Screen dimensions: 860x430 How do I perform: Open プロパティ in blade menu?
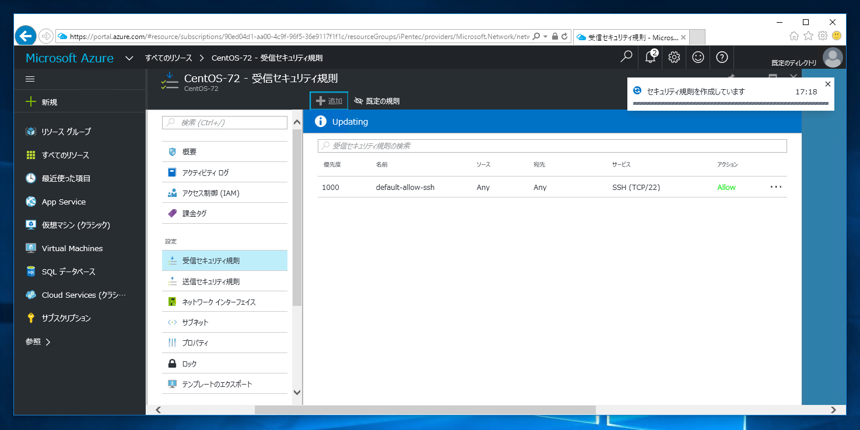(x=225, y=343)
